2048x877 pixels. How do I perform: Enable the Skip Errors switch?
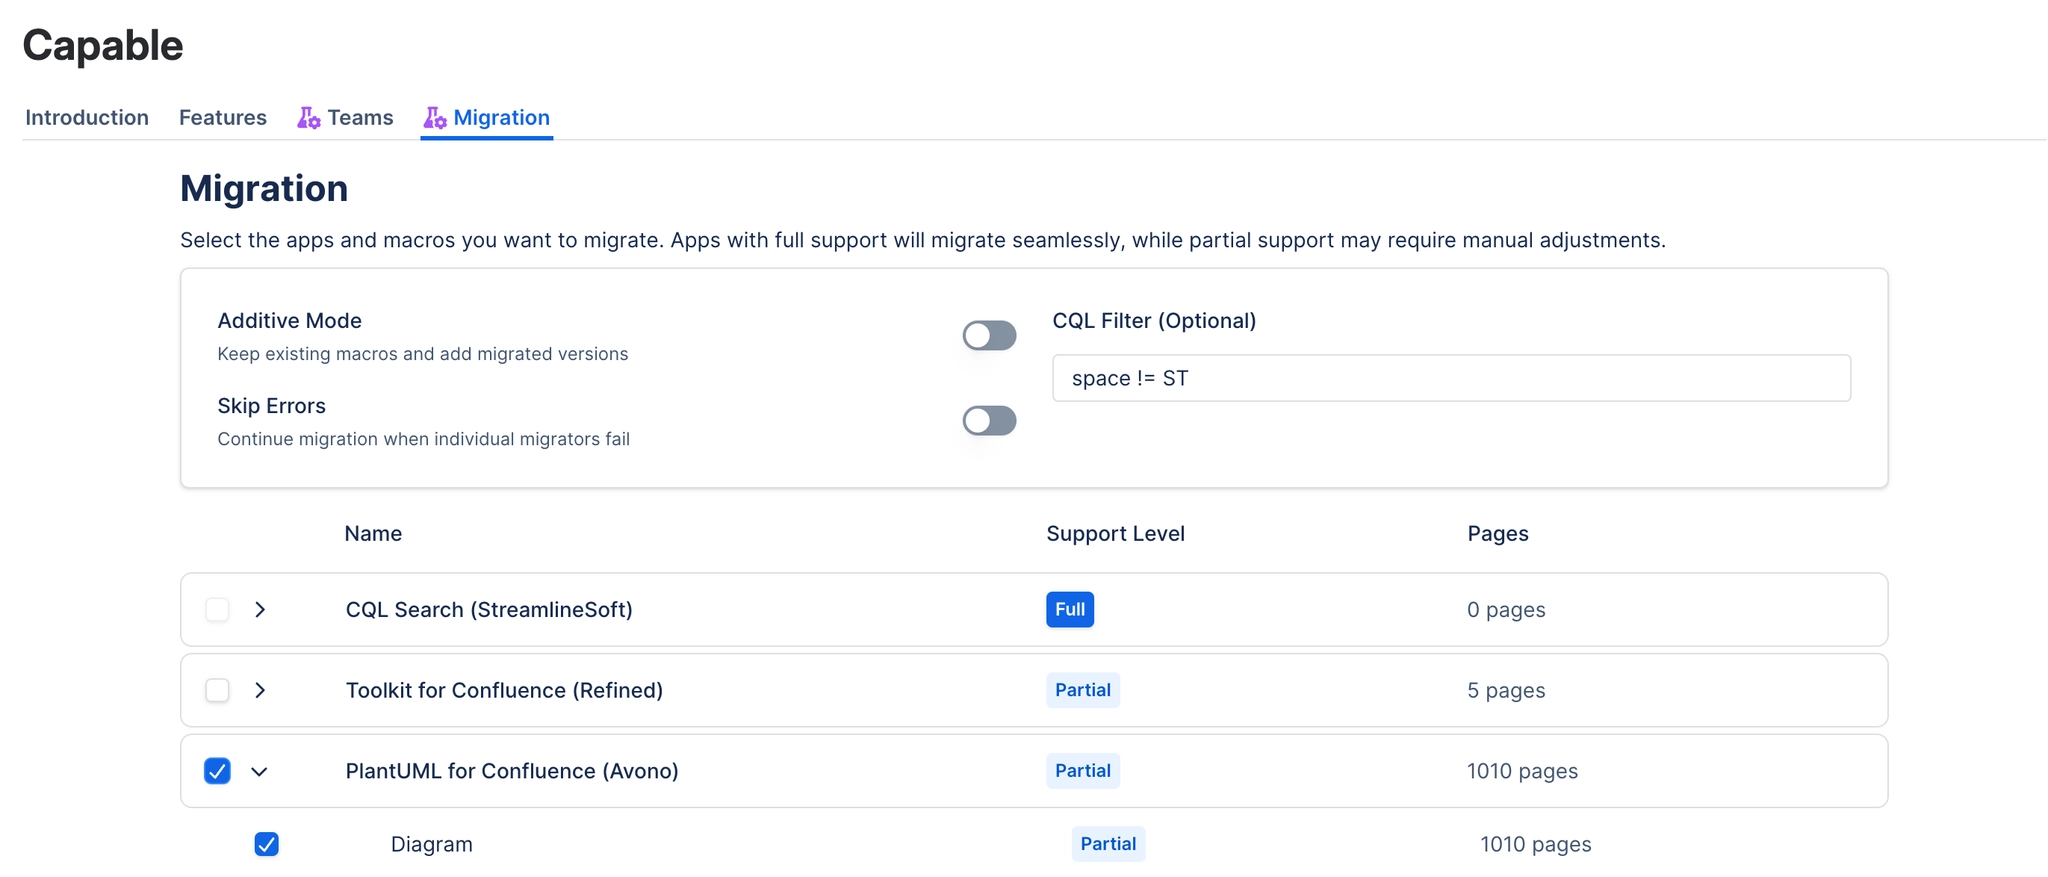click(x=989, y=420)
